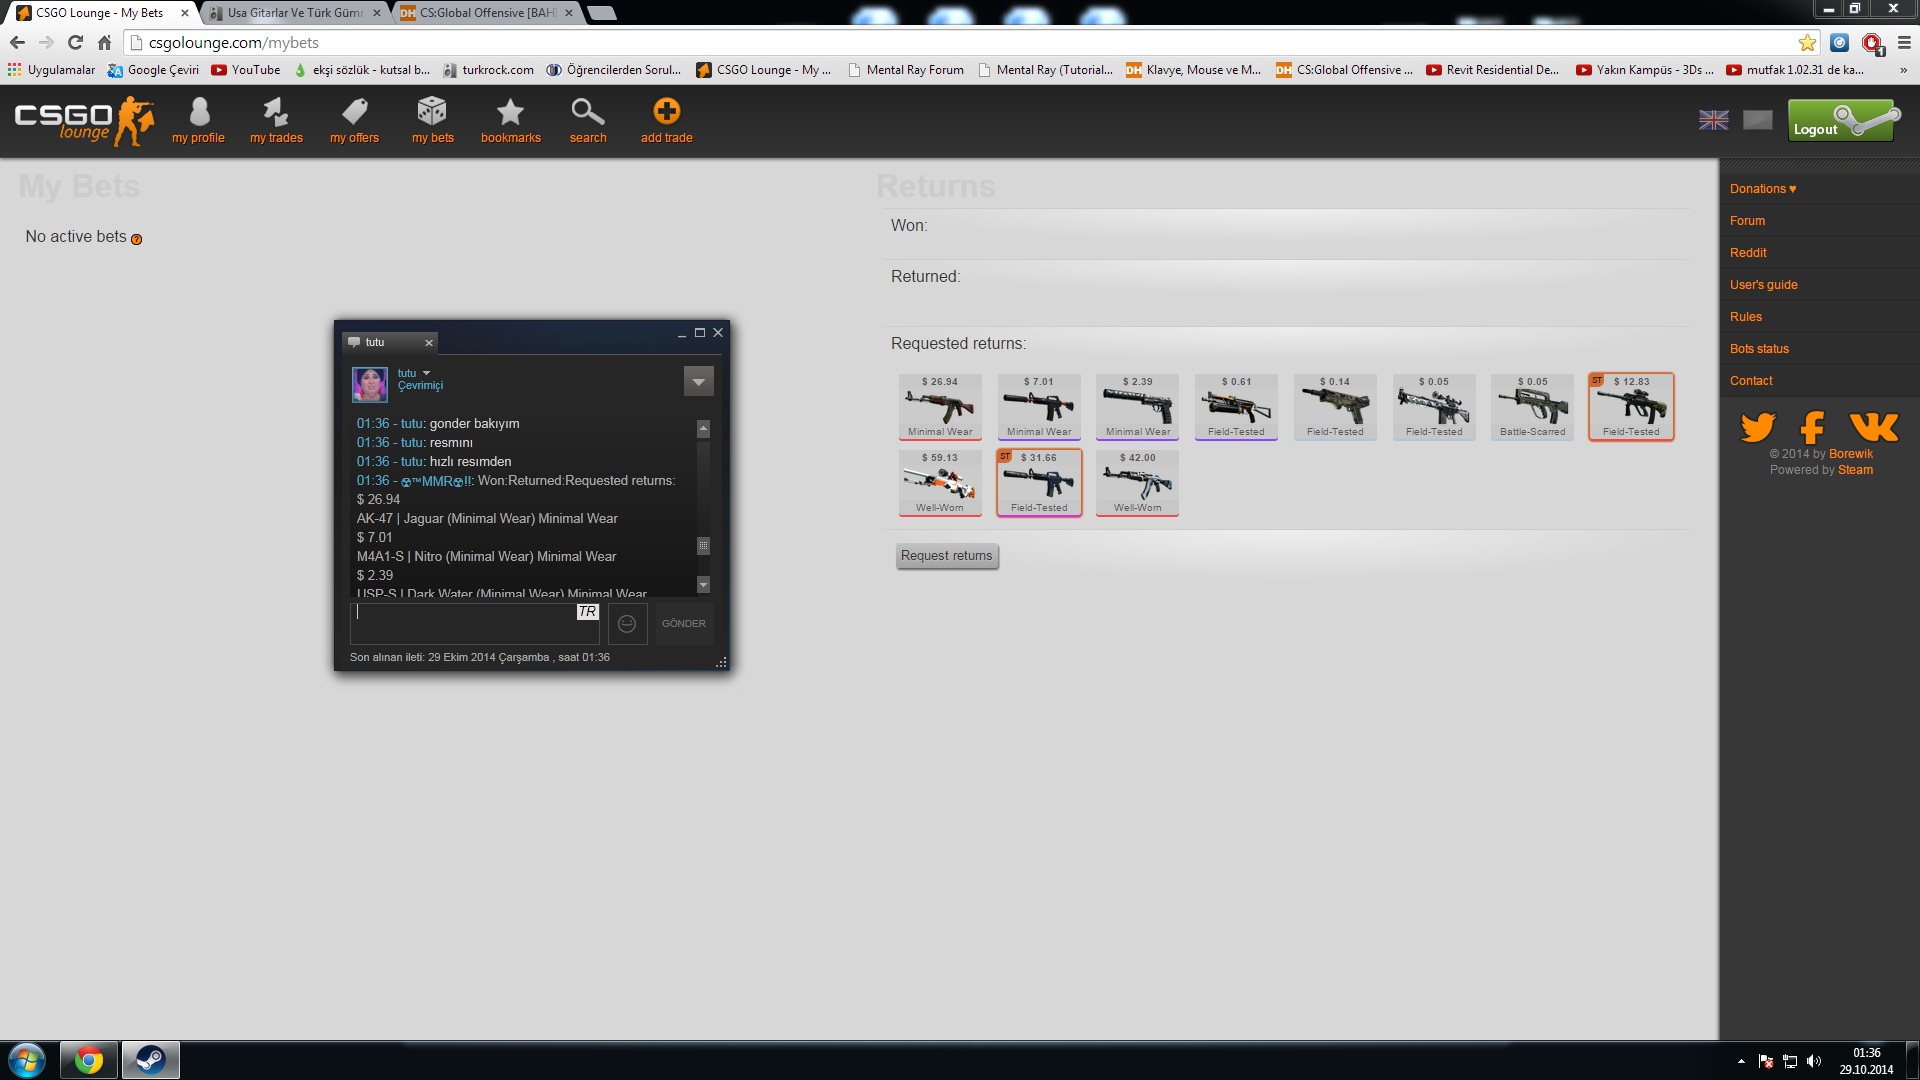The width and height of the screenshot is (1920, 1080).
Task: Select the $31.66 StatTrak Field-Tested item
Action: [1039, 483]
